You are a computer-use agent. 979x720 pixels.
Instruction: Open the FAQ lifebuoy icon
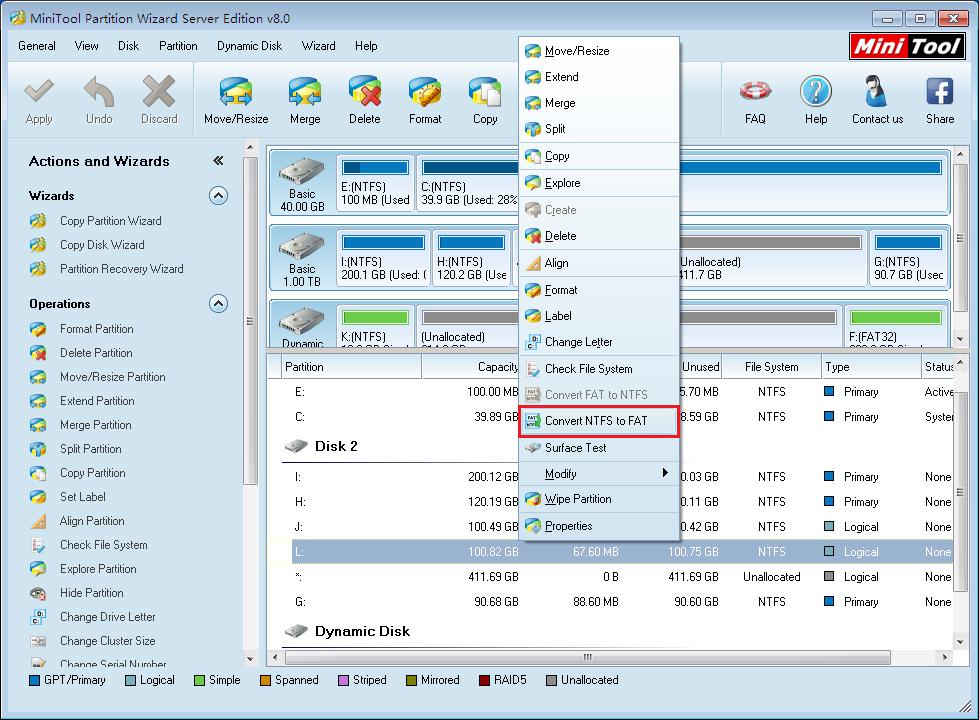[x=755, y=94]
